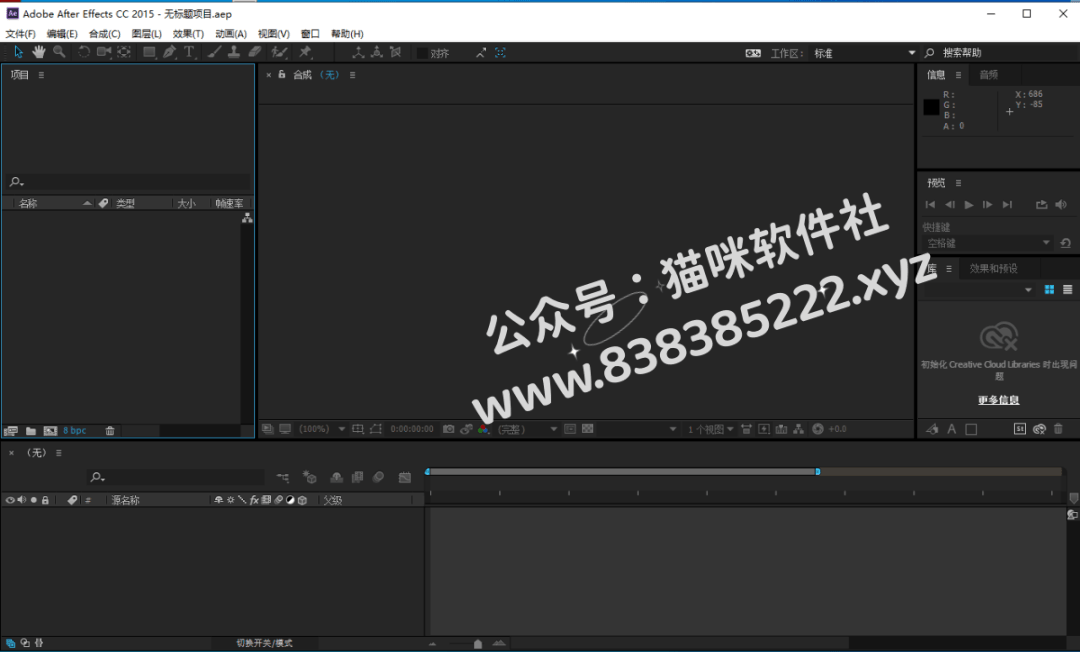
Task: Enable the Snapping checkbox
Action: click(422, 53)
